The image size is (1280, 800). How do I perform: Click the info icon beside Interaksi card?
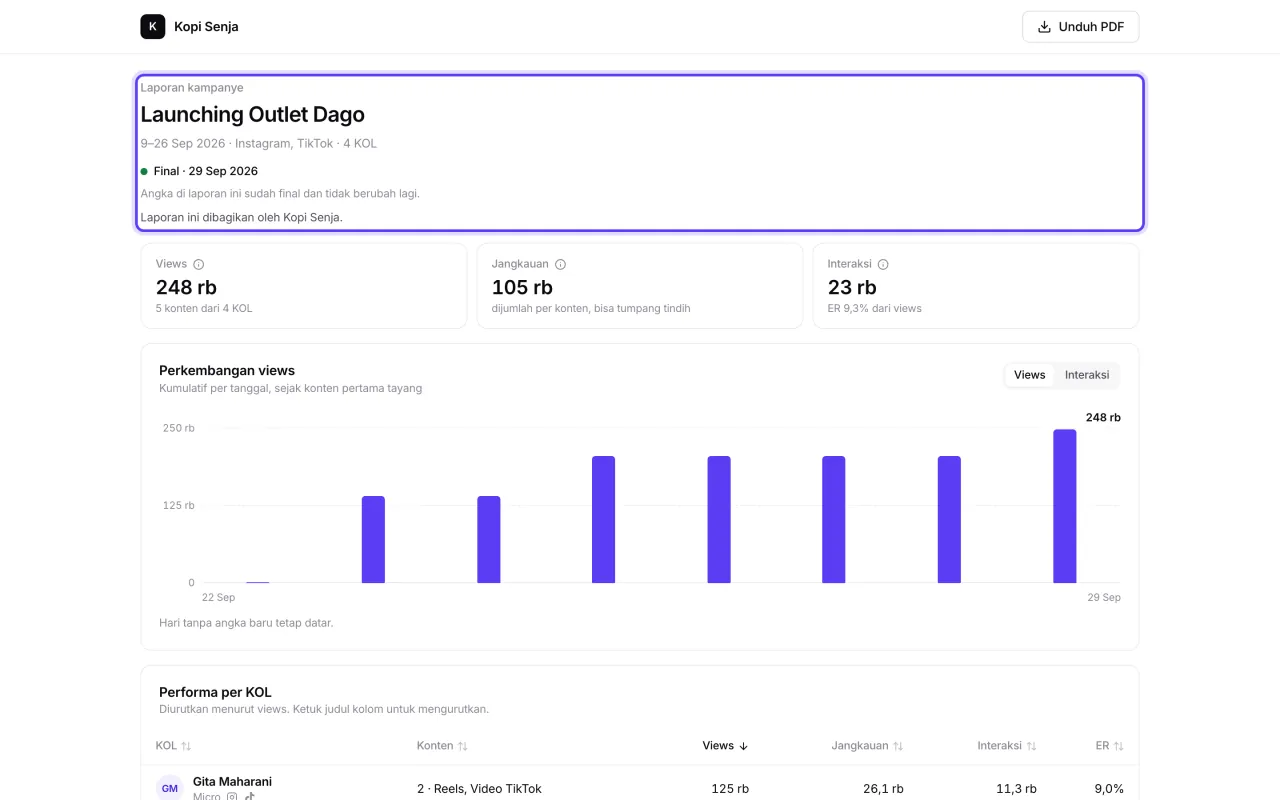coord(883,264)
